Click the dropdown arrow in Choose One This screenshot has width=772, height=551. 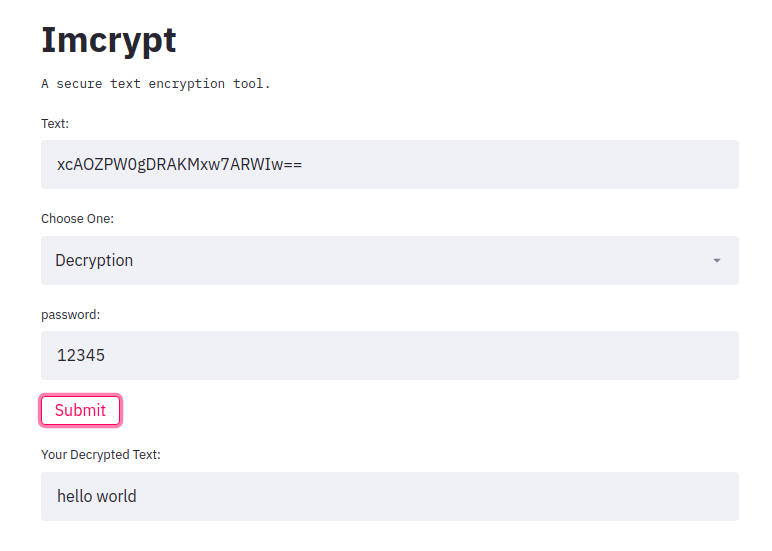coord(716,261)
